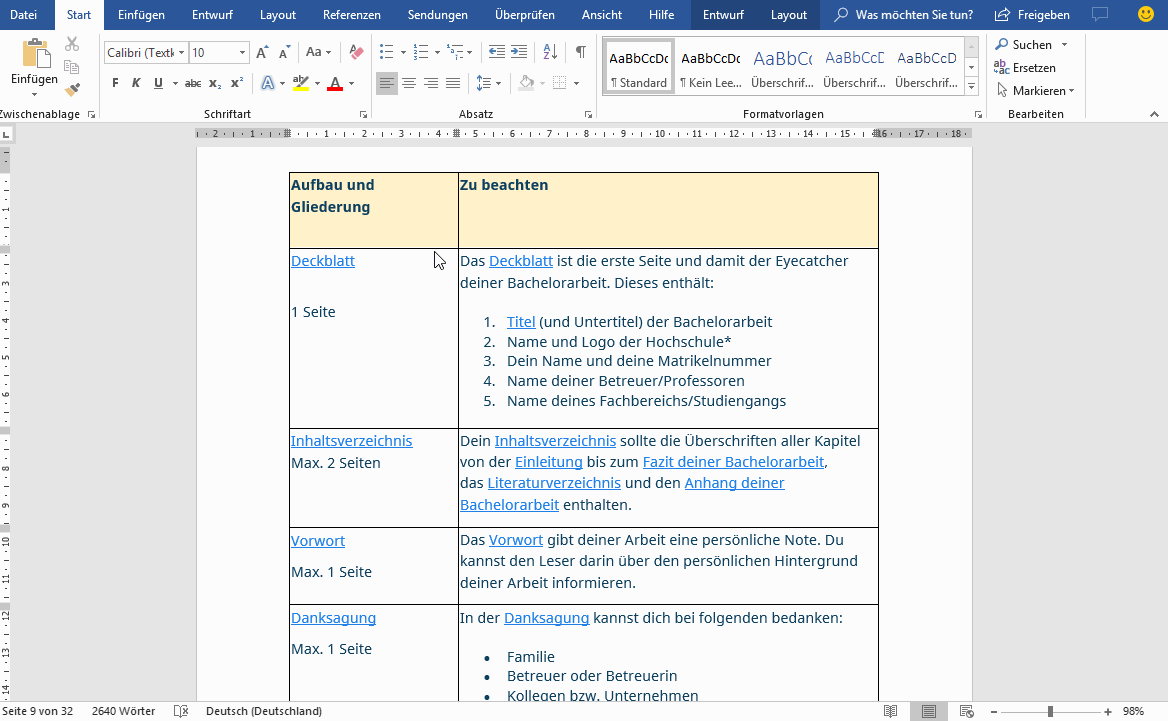Expand the styles gallery
The width and height of the screenshot is (1168, 721).
(971, 87)
